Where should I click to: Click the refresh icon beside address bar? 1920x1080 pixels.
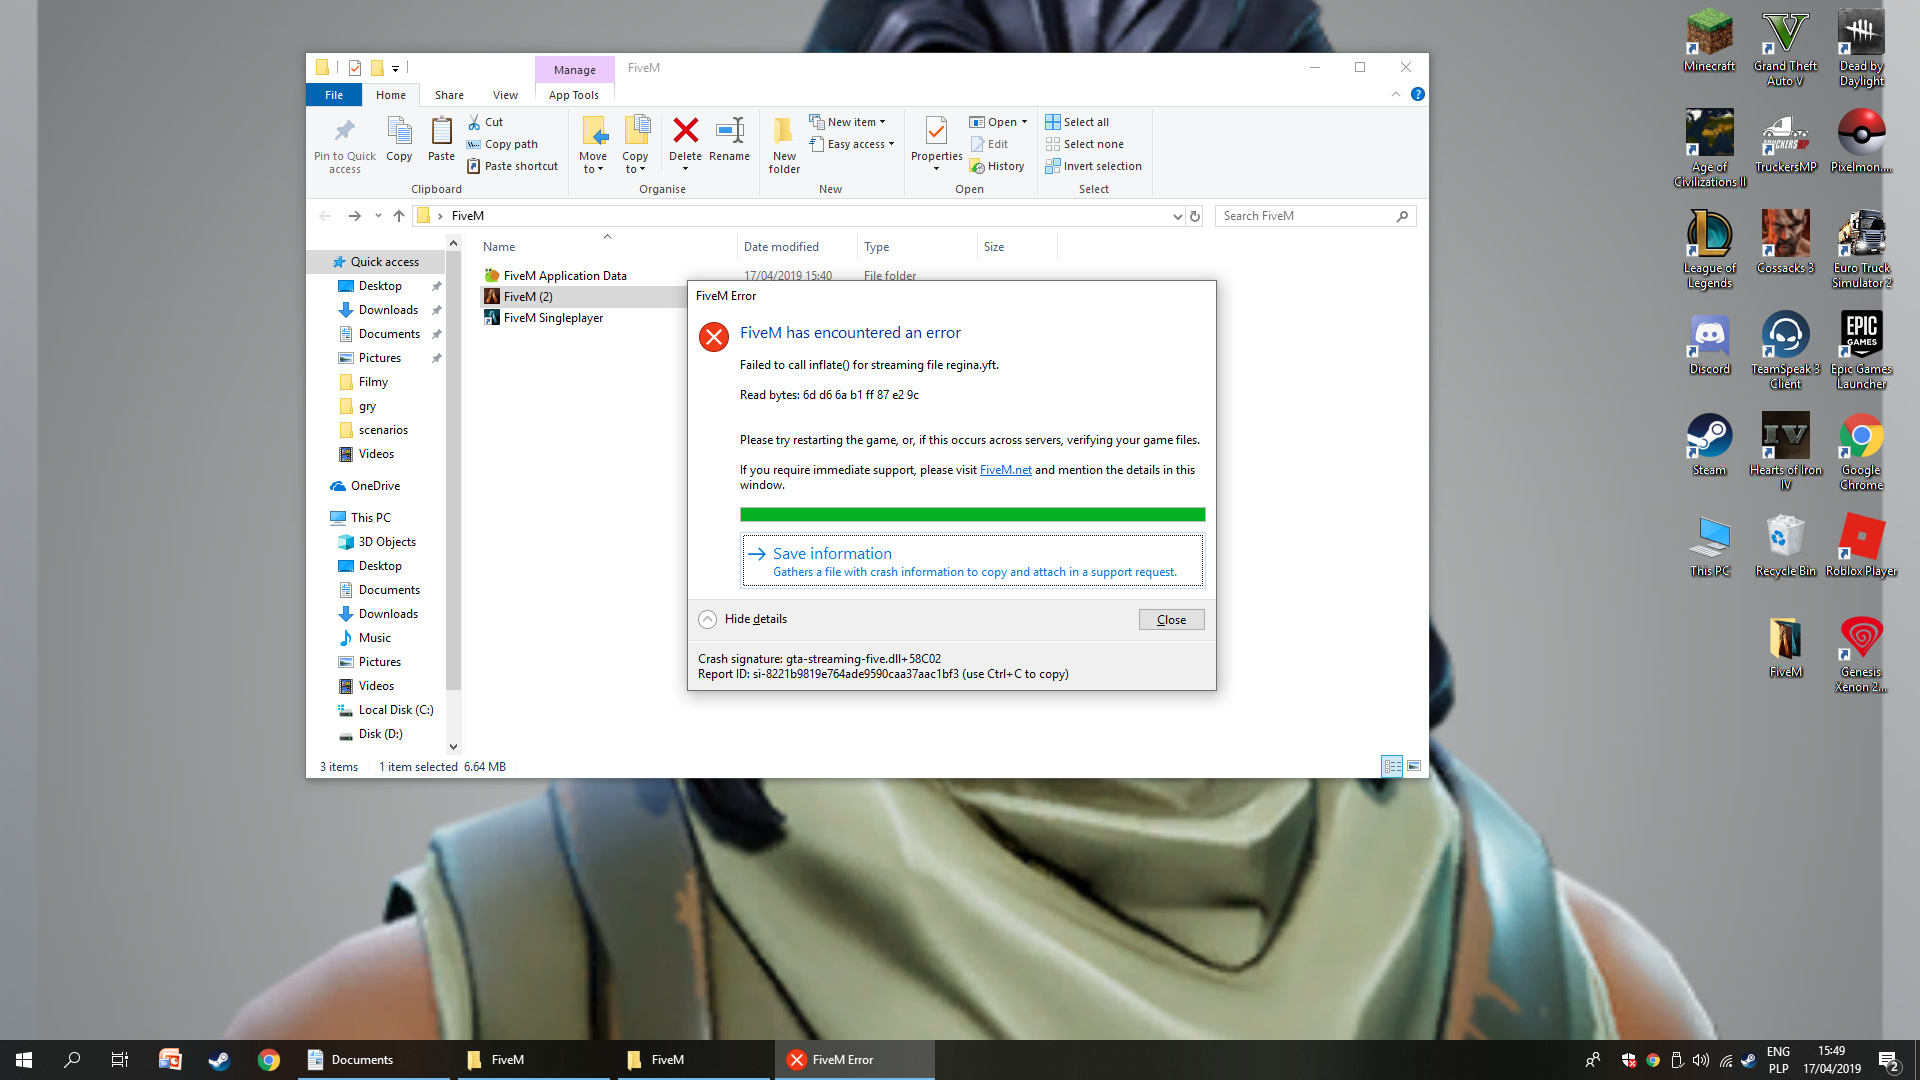click(x=1194, y=216)
